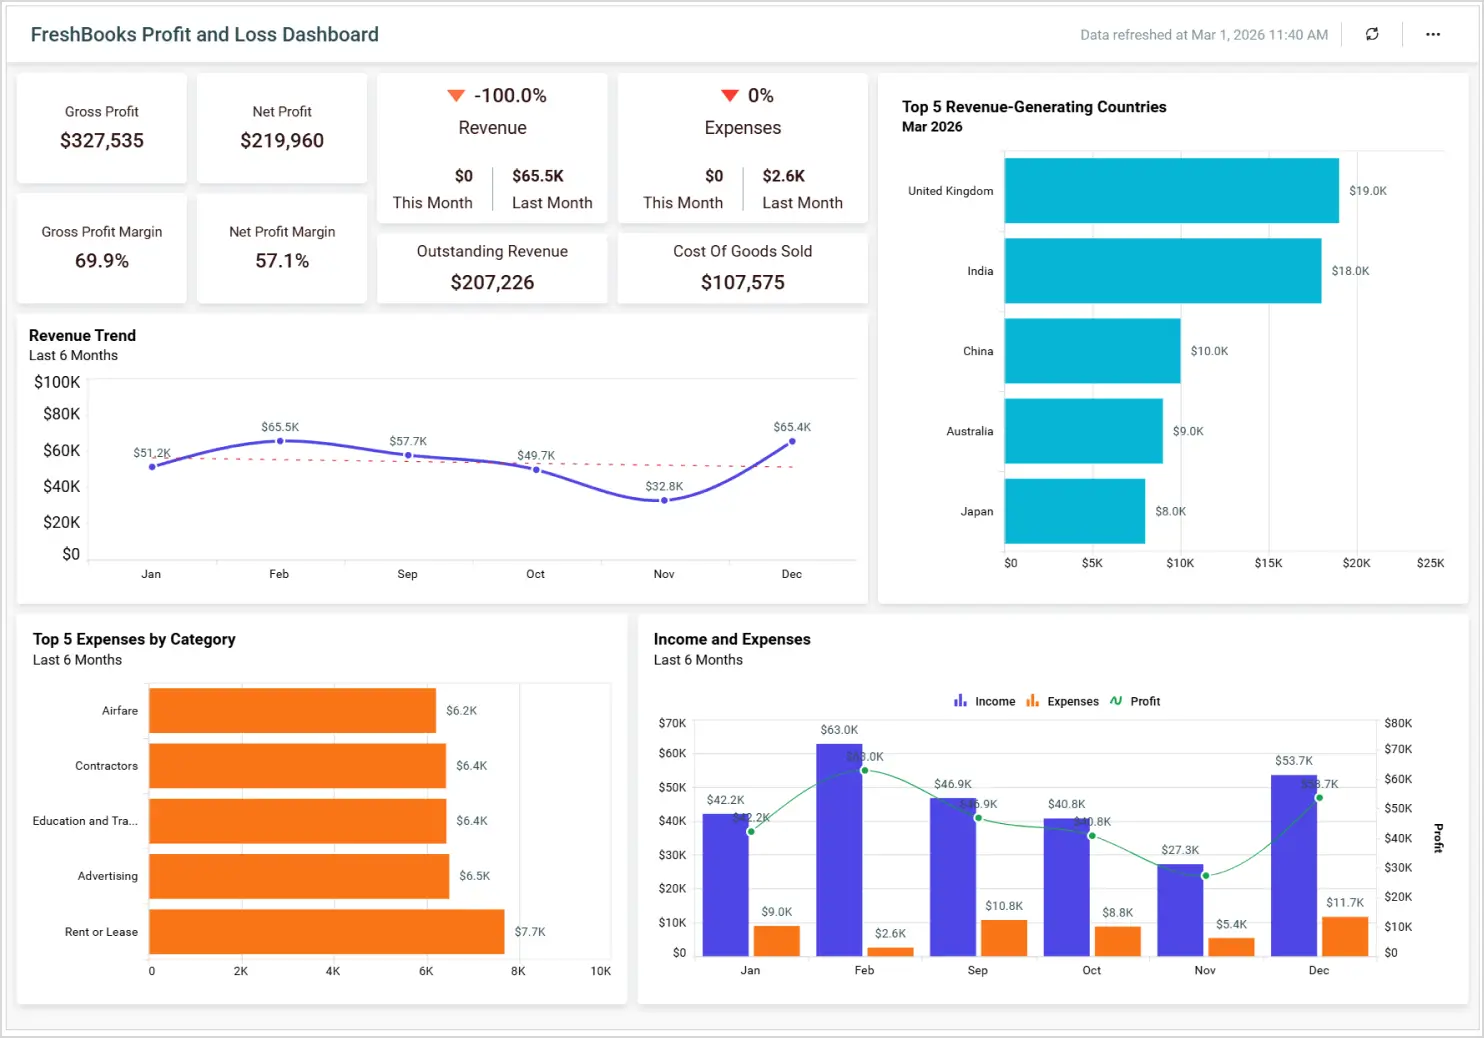Image resolution: width=1484 pixels, height=1038 pixels.
Task: Click the Revenue Trend heading
Action: [82, 335]
